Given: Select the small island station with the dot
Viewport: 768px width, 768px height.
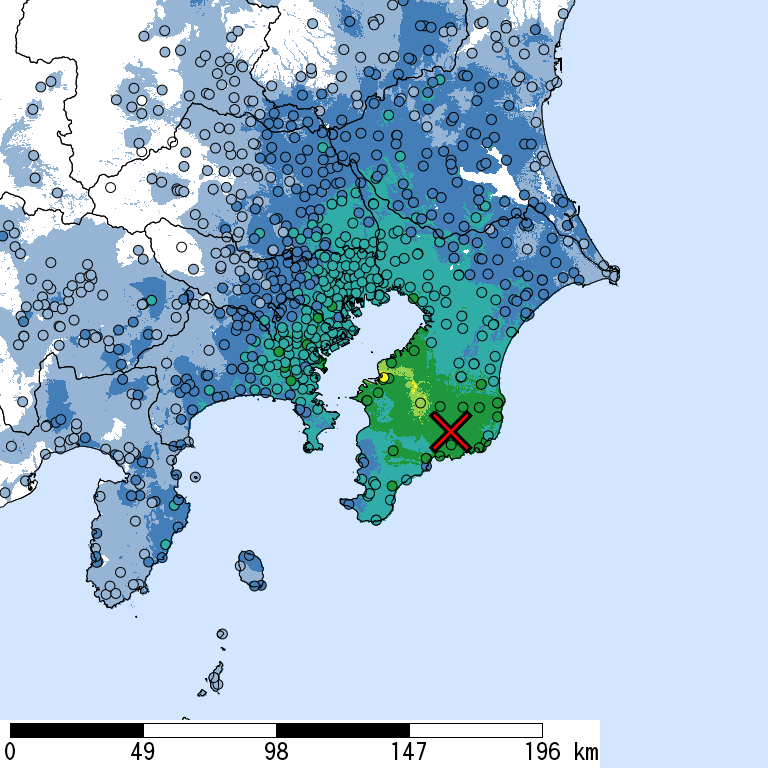Looking at the screenshot, I should coord(195,477).
